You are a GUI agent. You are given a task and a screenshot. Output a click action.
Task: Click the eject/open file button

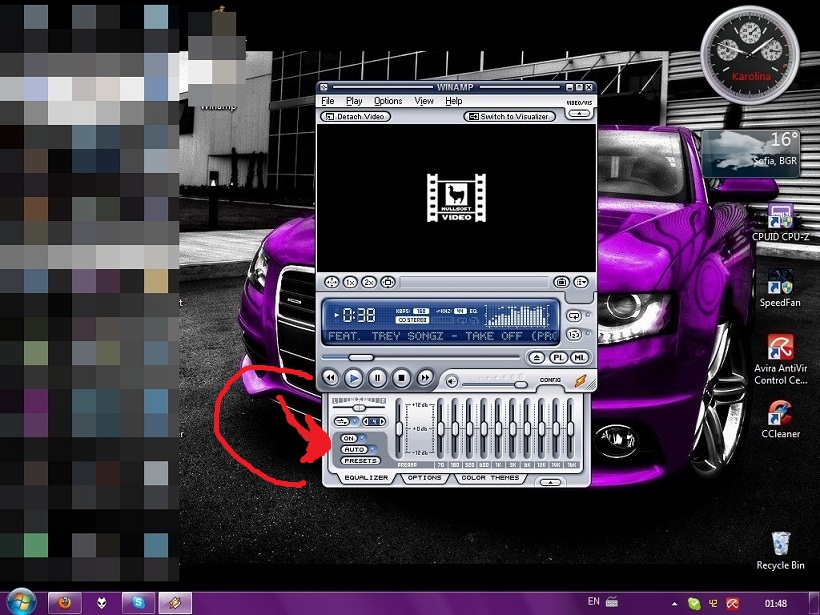536,358
